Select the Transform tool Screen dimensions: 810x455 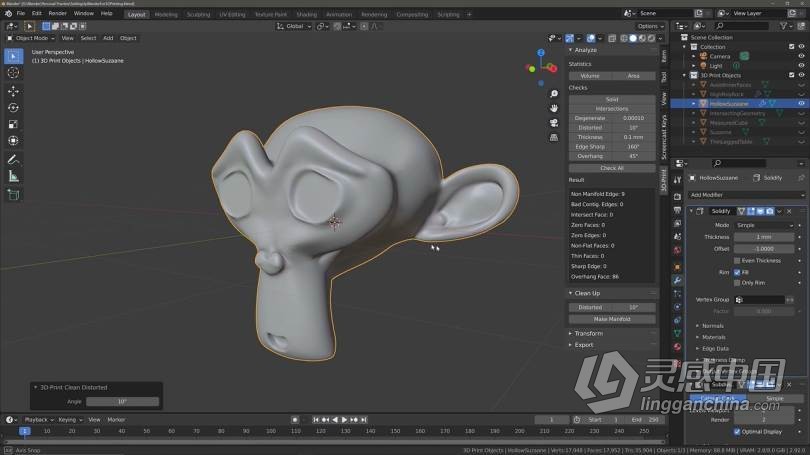pyautogui.click(x=13, y=141)
